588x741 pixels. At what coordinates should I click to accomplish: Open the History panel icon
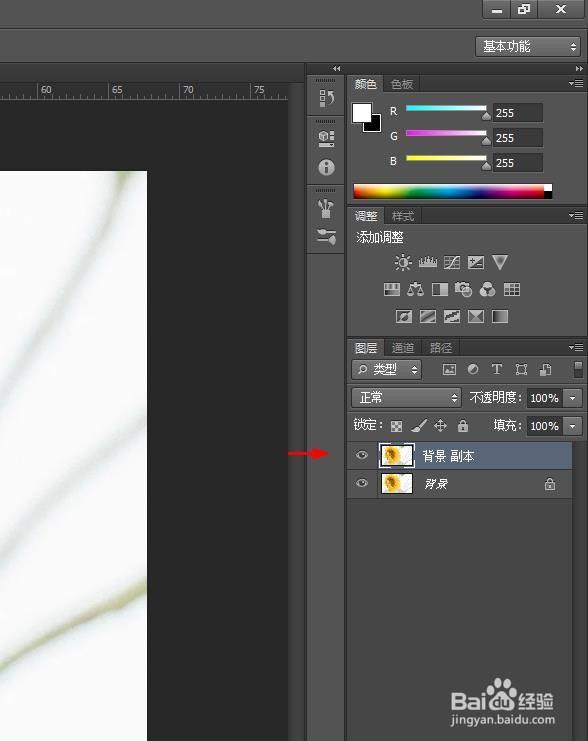click(326, 98)
